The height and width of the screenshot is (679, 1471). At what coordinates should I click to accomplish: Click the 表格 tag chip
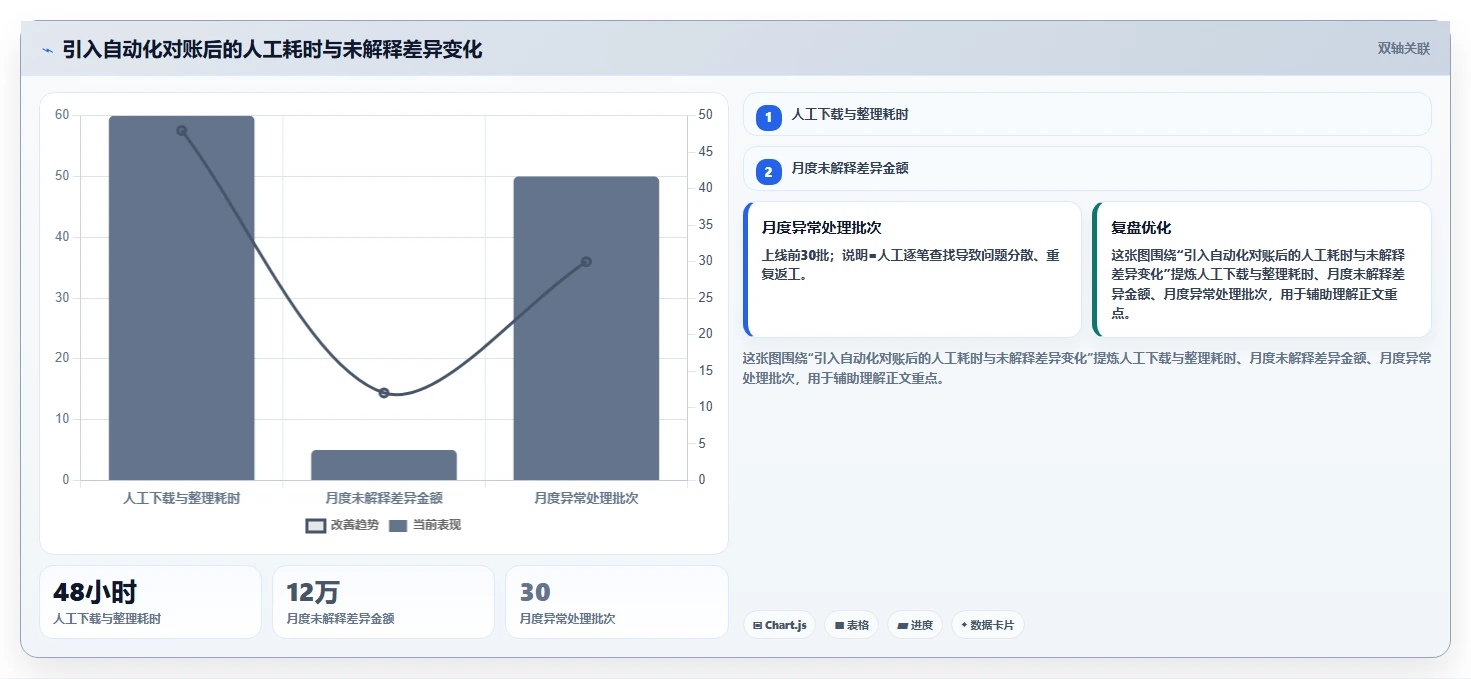(x=852, y=625)
